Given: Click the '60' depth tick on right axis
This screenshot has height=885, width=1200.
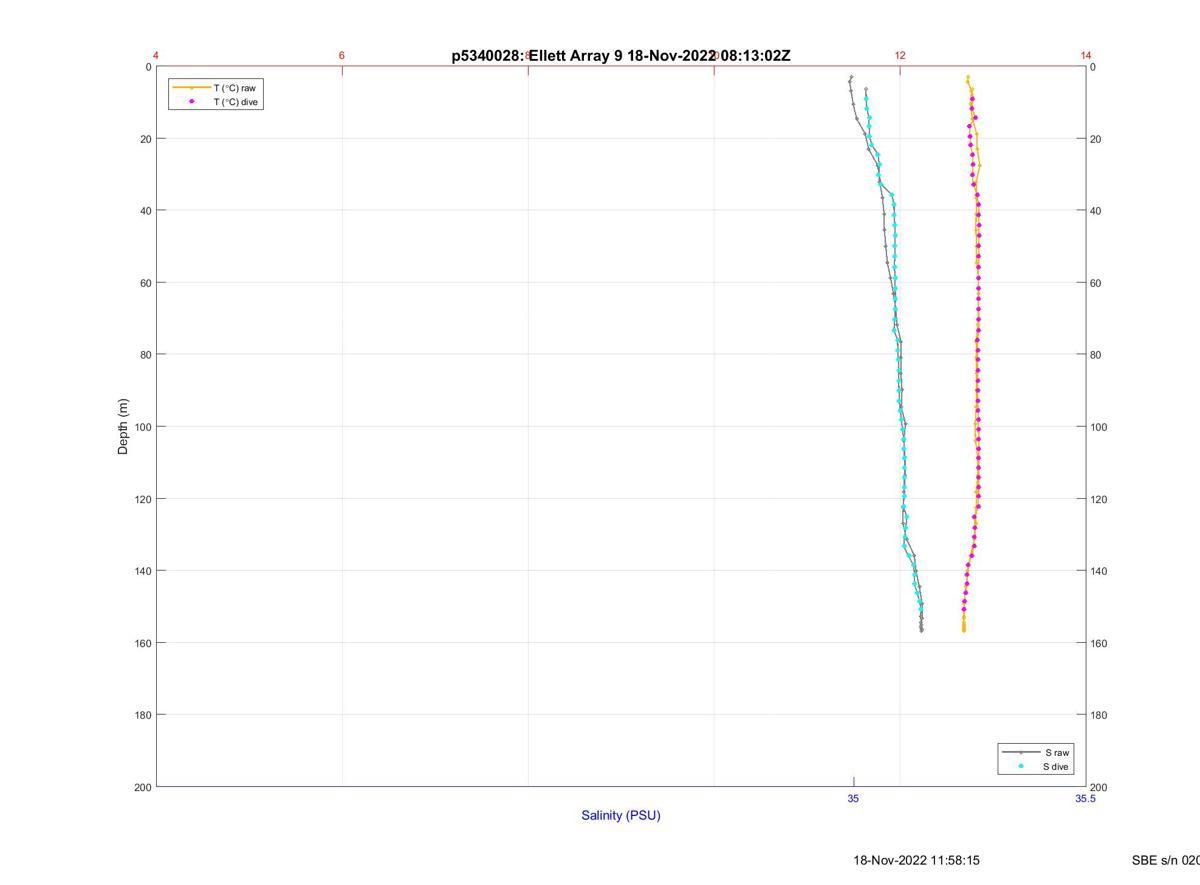Looking at the screenshot, I should point(1096,283).
